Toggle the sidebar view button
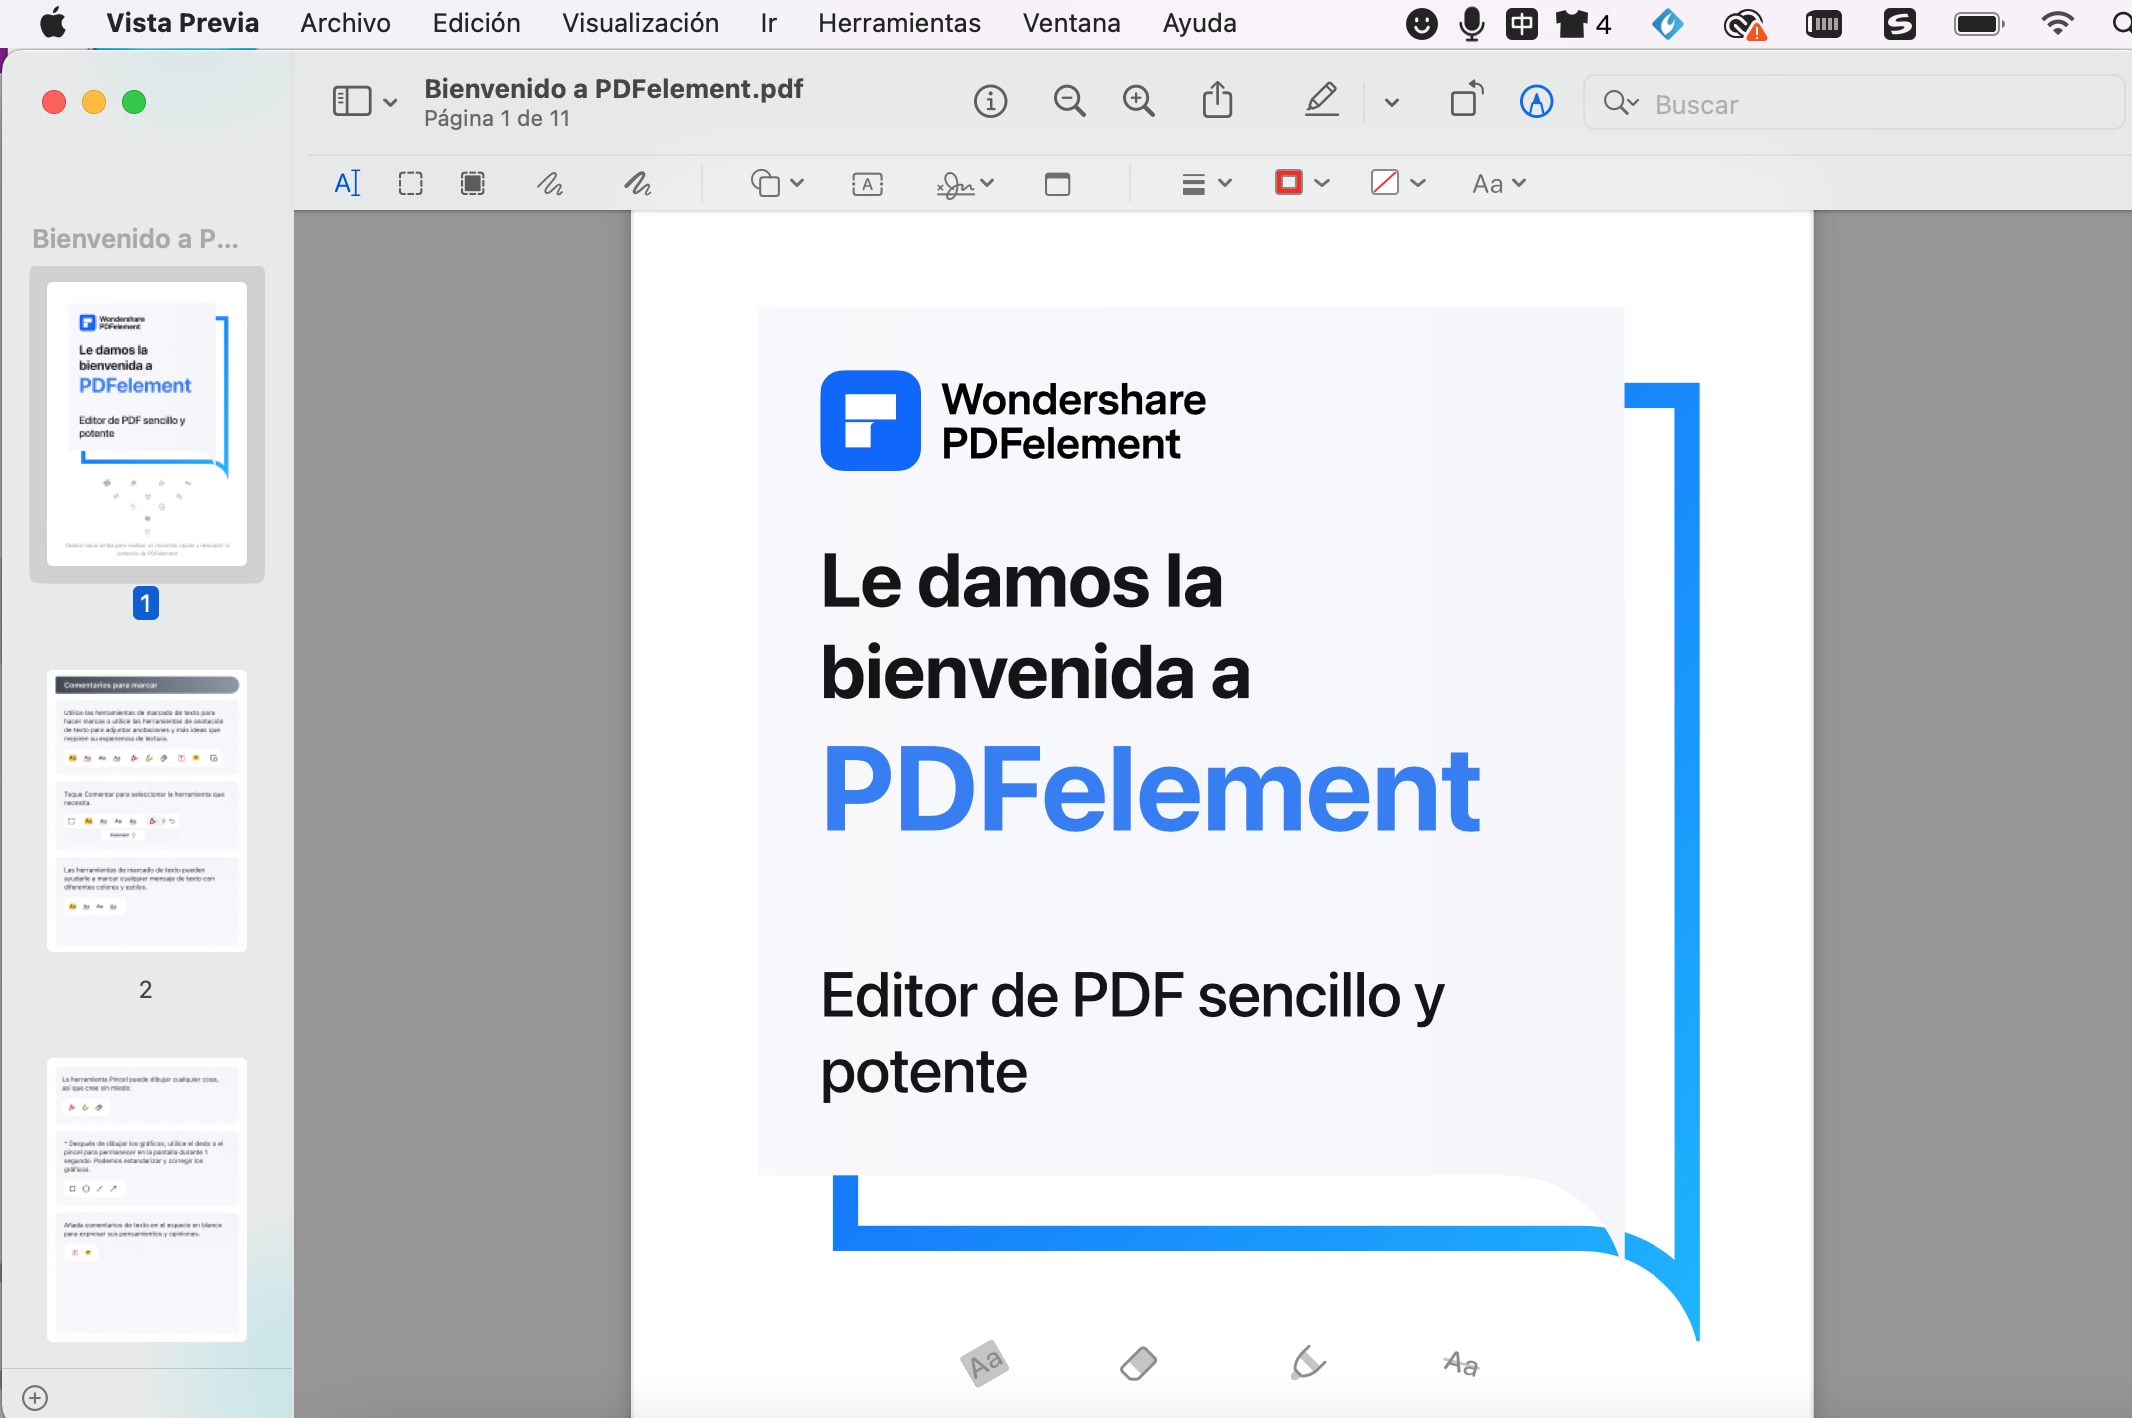 [352, 101]
